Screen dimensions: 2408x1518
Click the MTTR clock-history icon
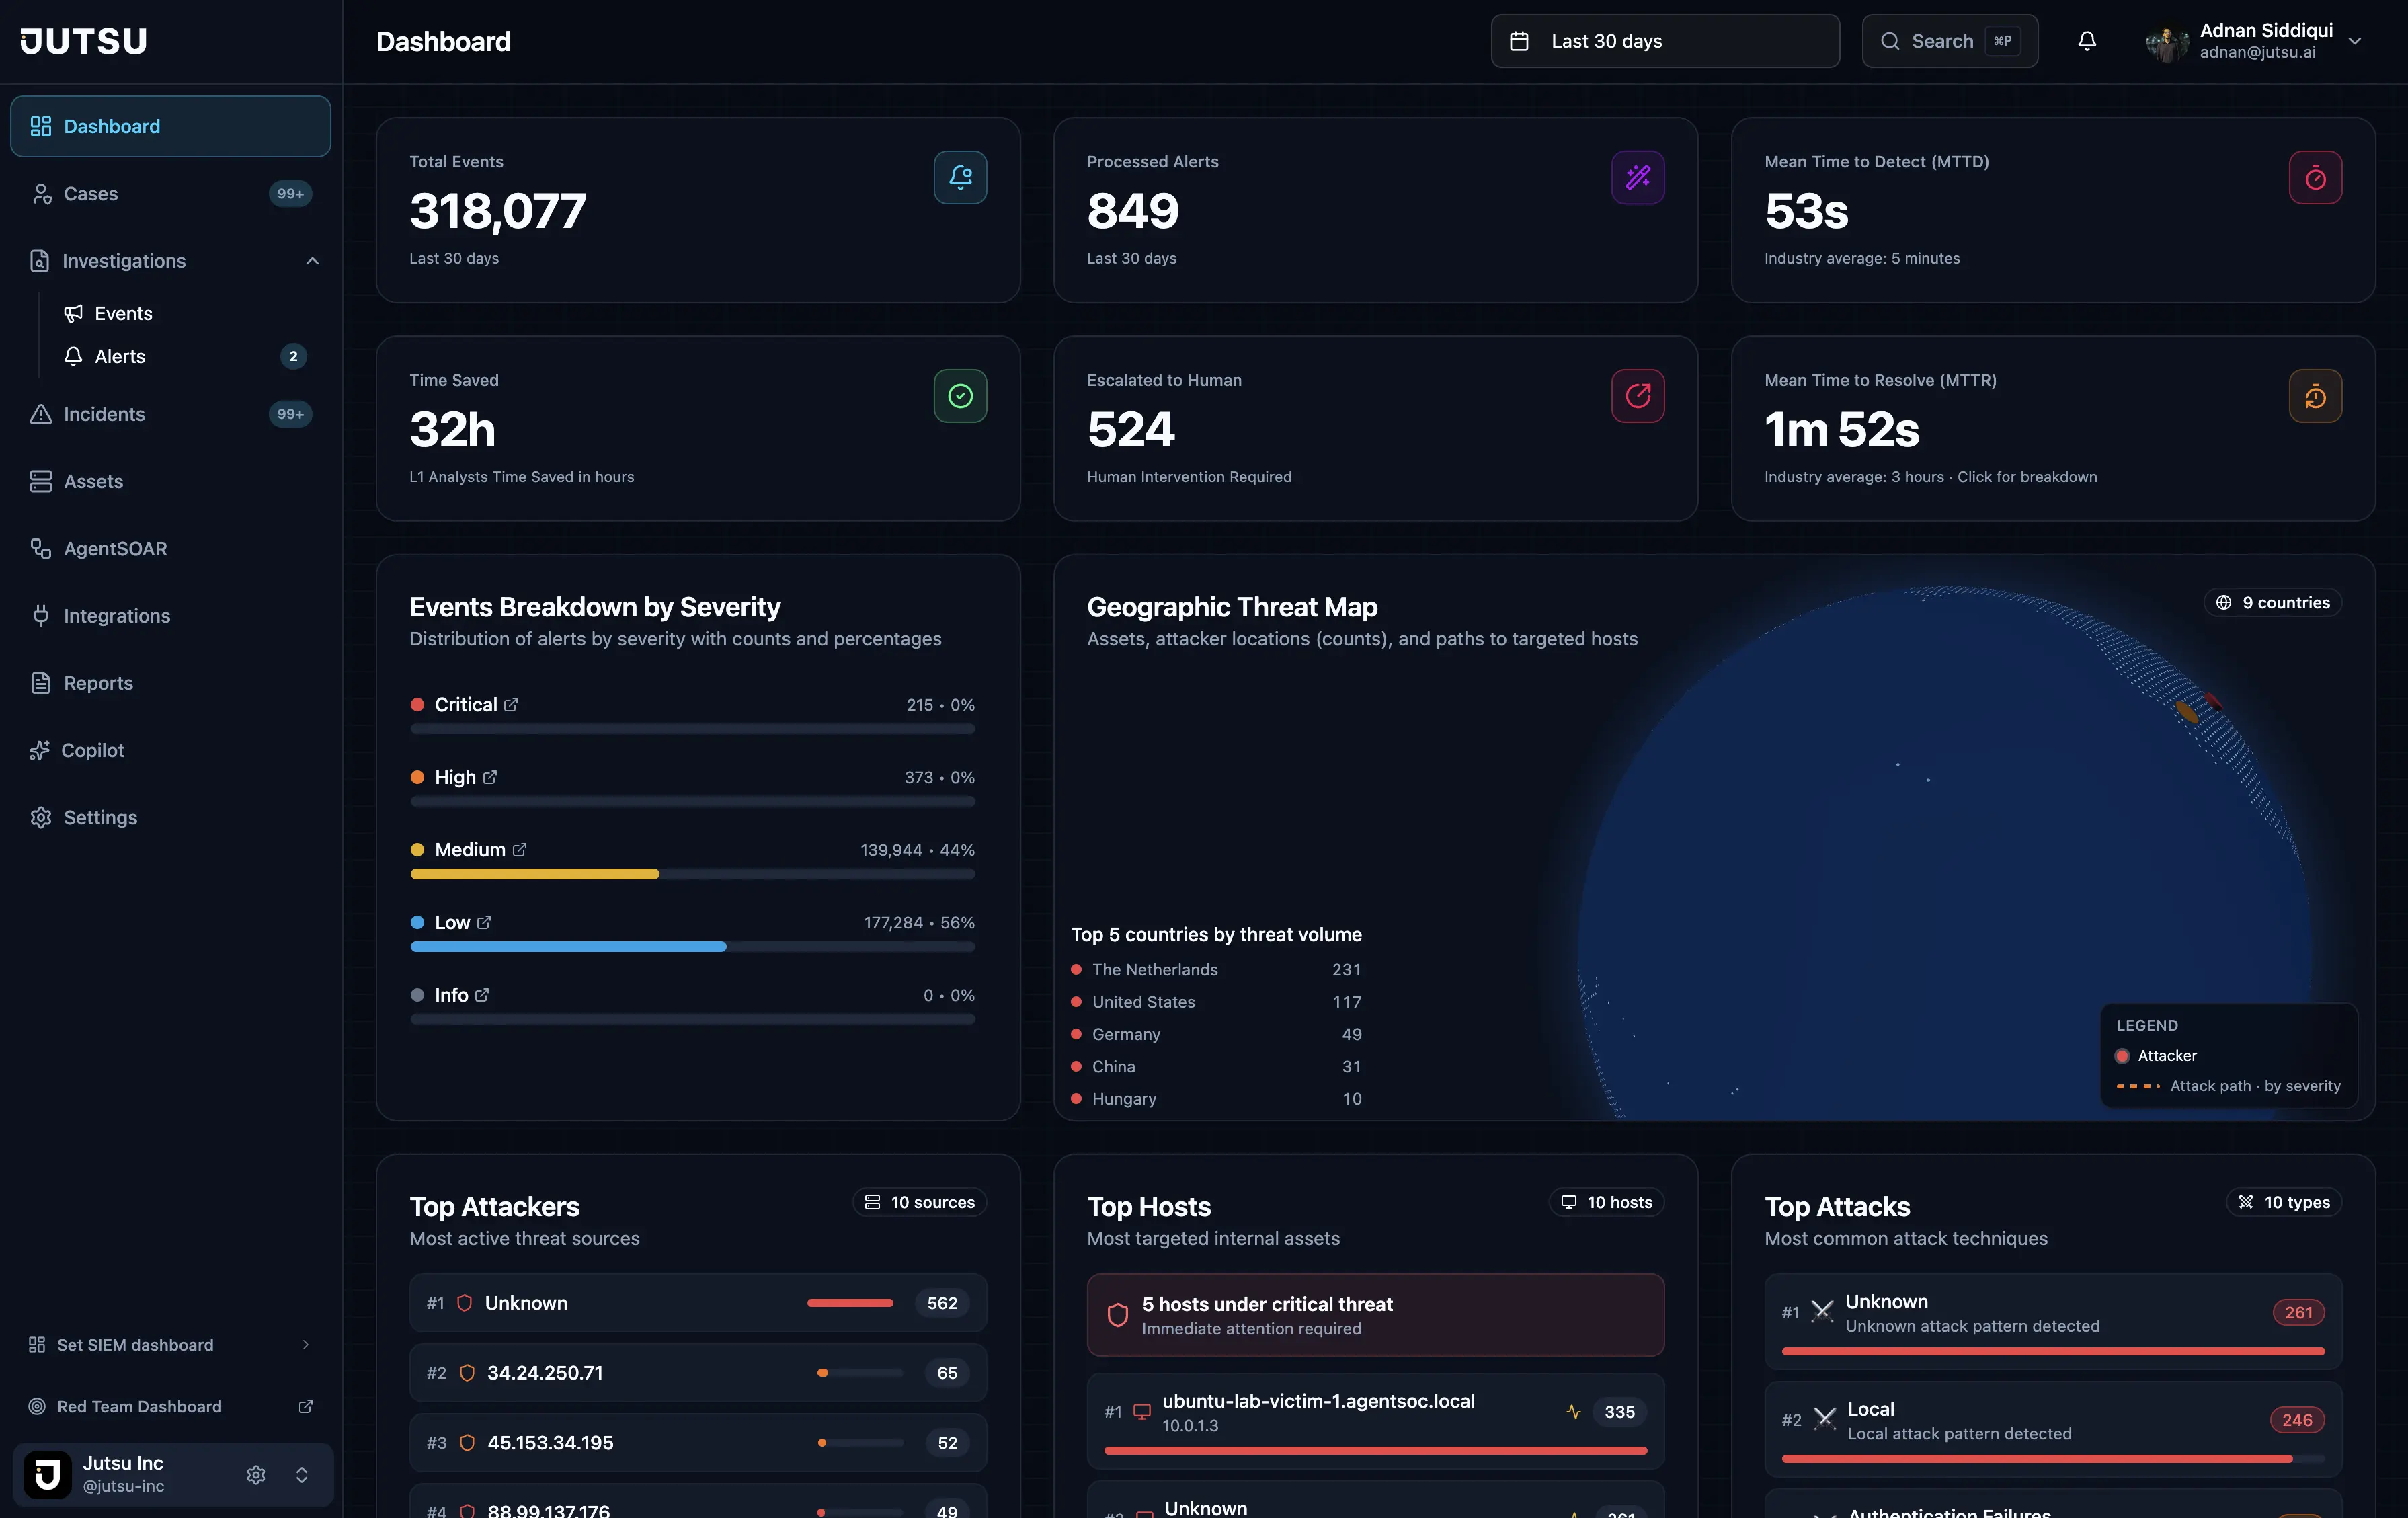(x=2315, y=396)
